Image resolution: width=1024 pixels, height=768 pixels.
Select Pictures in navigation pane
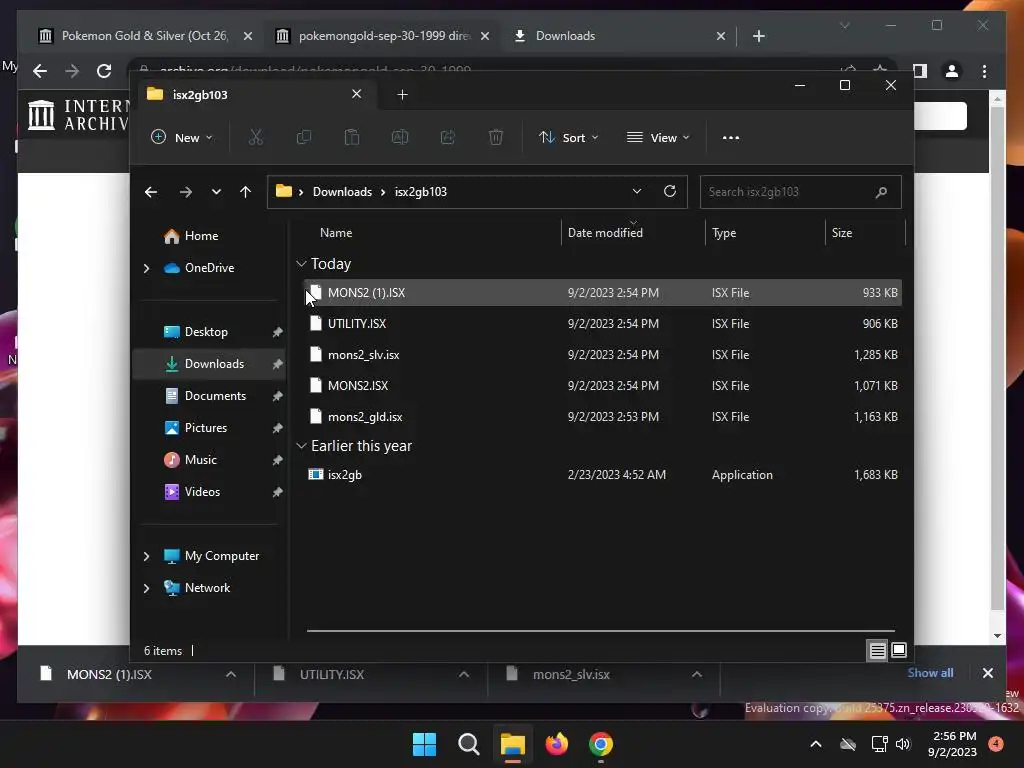(206, 428)
